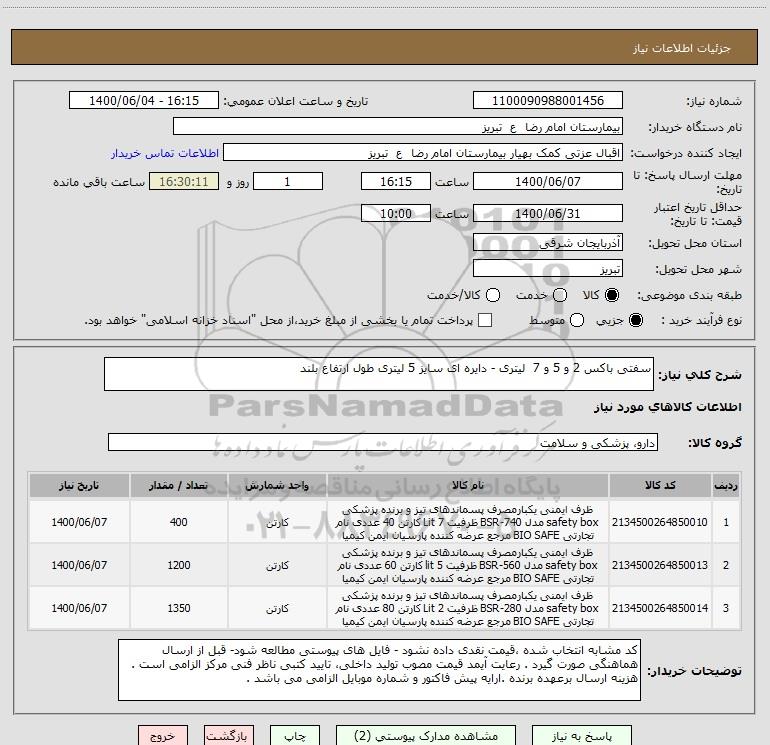Viewport: 770px width, 745px height.
Task: Click the response deadline time 16:15 field
Action: tap(396, 181)
